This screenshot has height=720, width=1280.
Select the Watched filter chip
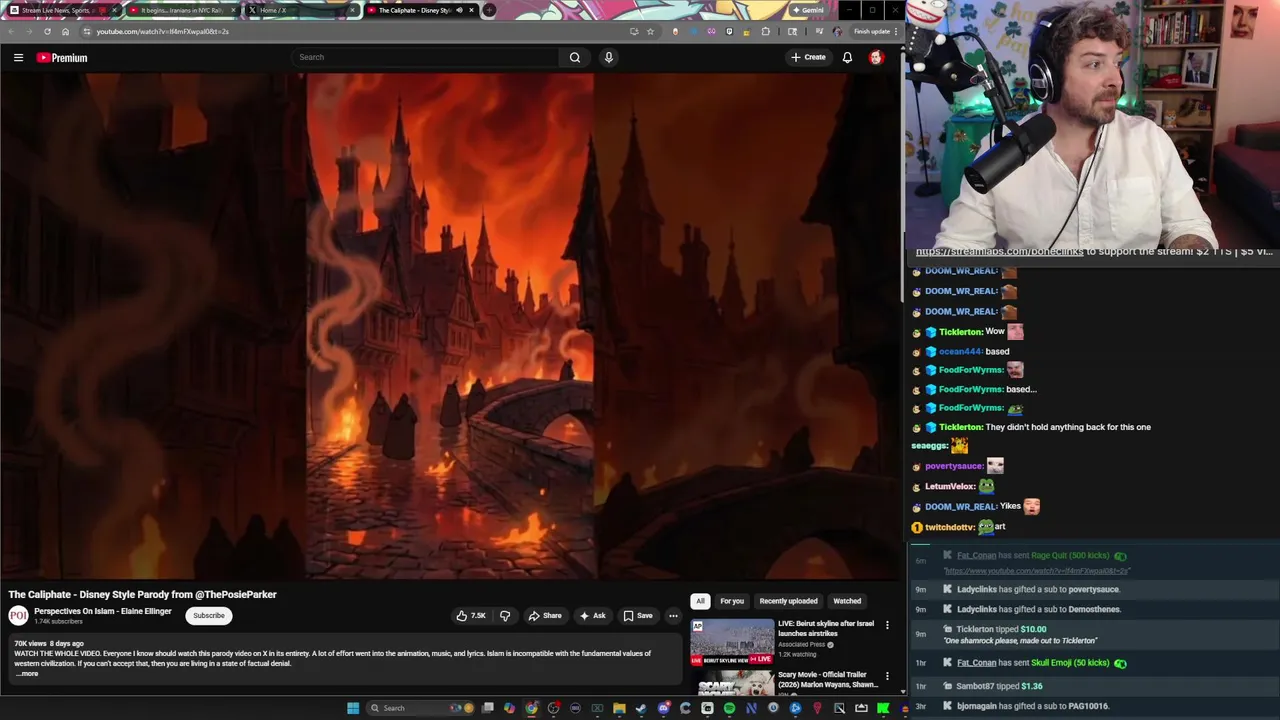(847, 601)
